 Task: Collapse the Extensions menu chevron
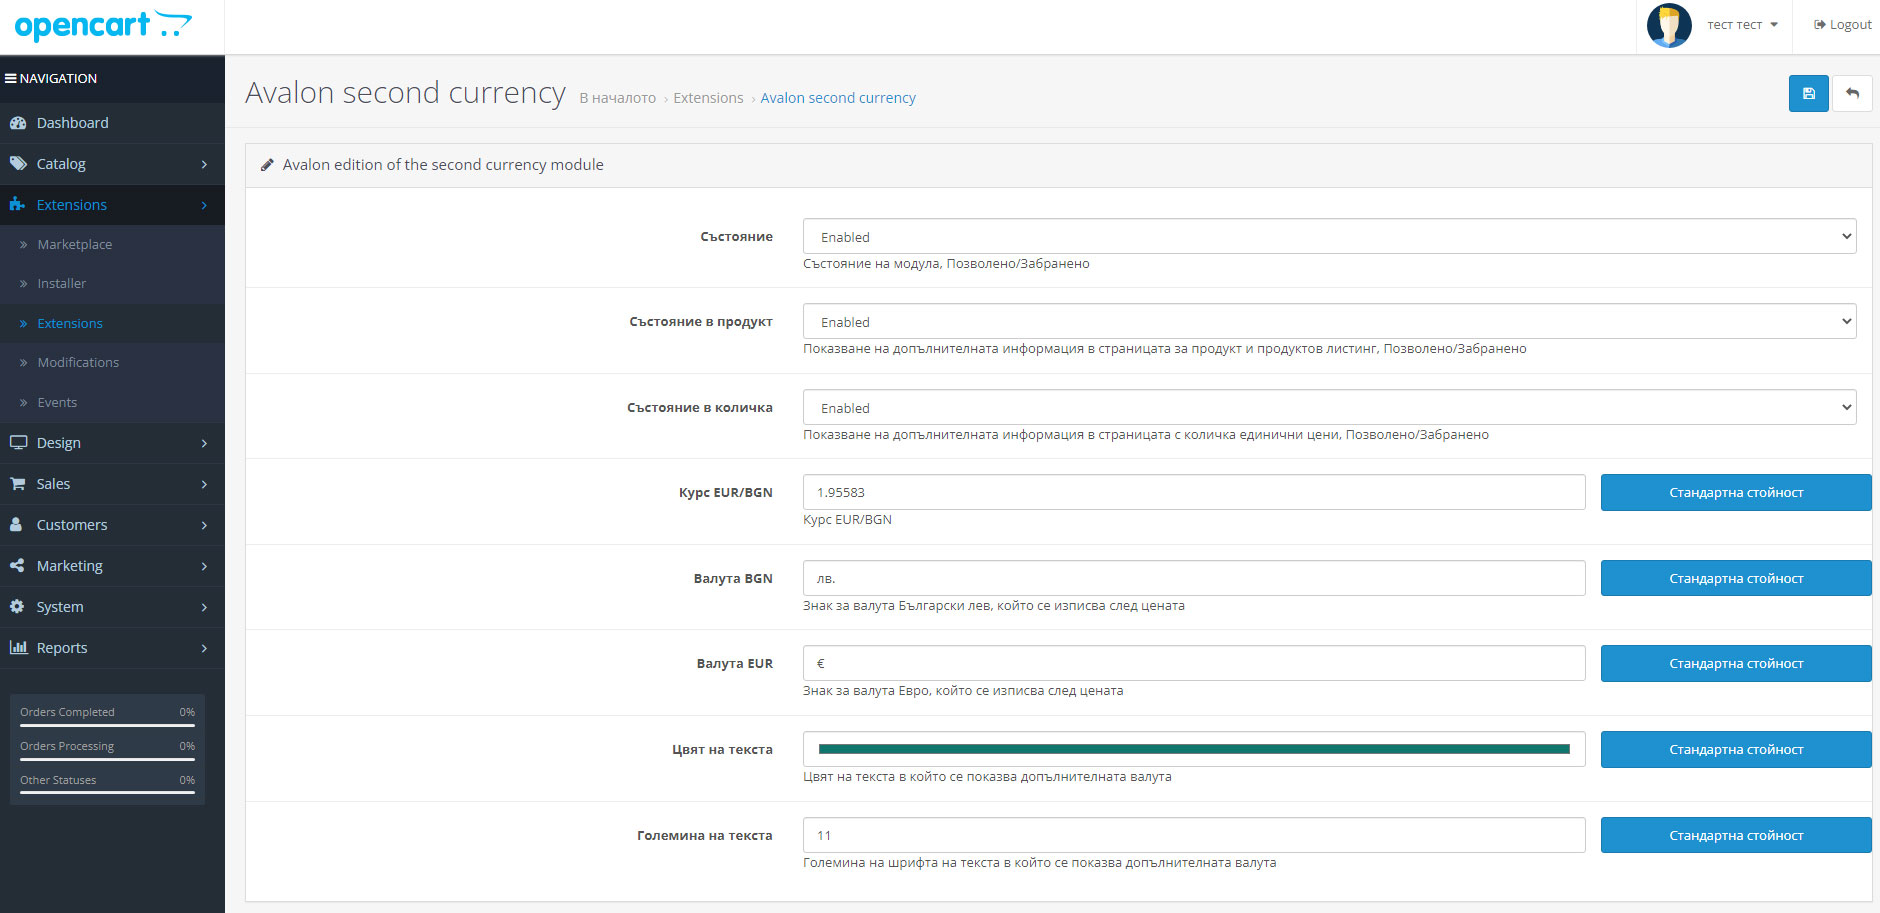(204, 205)
